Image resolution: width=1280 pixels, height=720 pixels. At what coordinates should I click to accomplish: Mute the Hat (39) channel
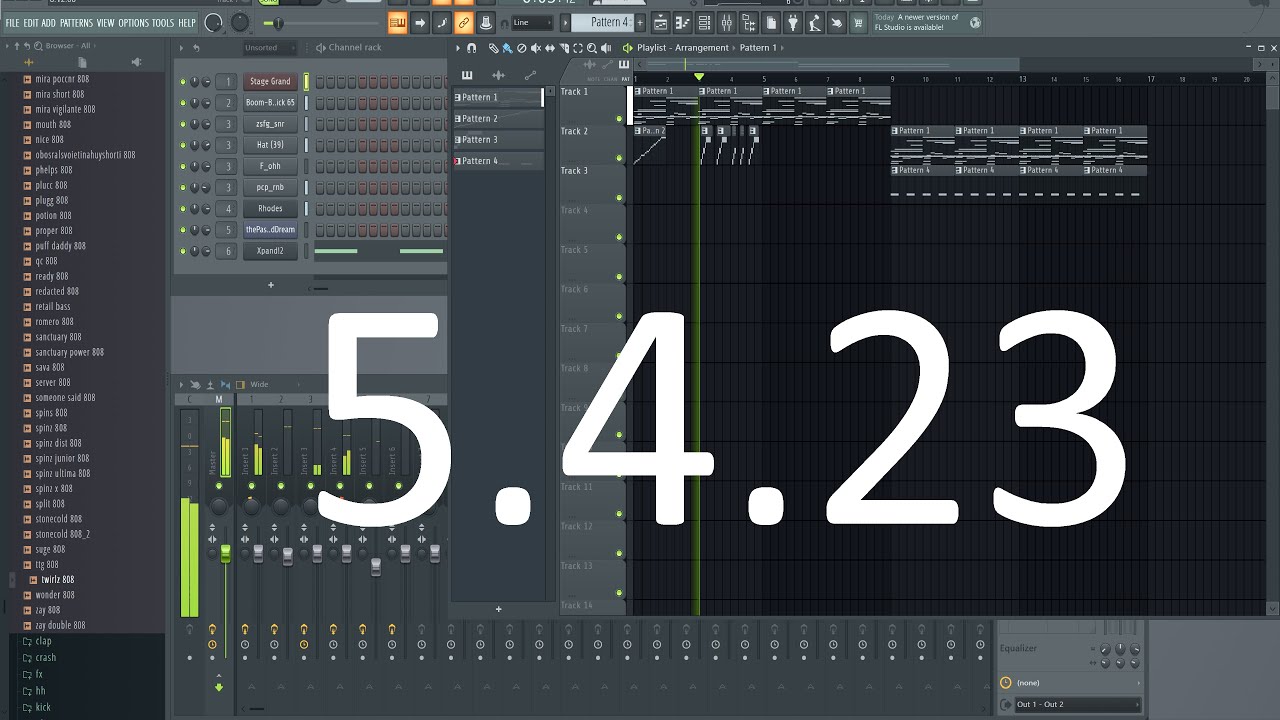[182, 145]
